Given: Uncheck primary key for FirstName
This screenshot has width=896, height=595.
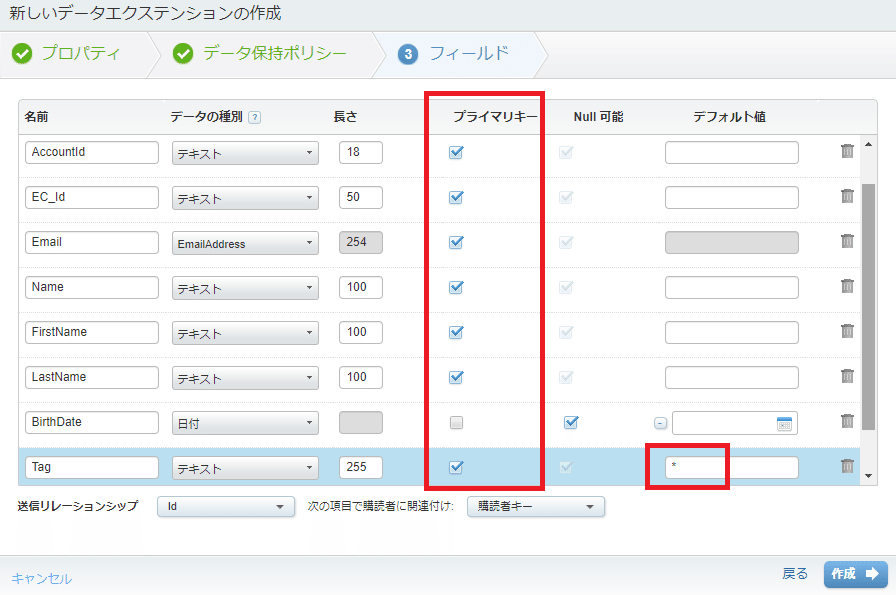Looking at the screenshot, I should click(x=456, y=332).
